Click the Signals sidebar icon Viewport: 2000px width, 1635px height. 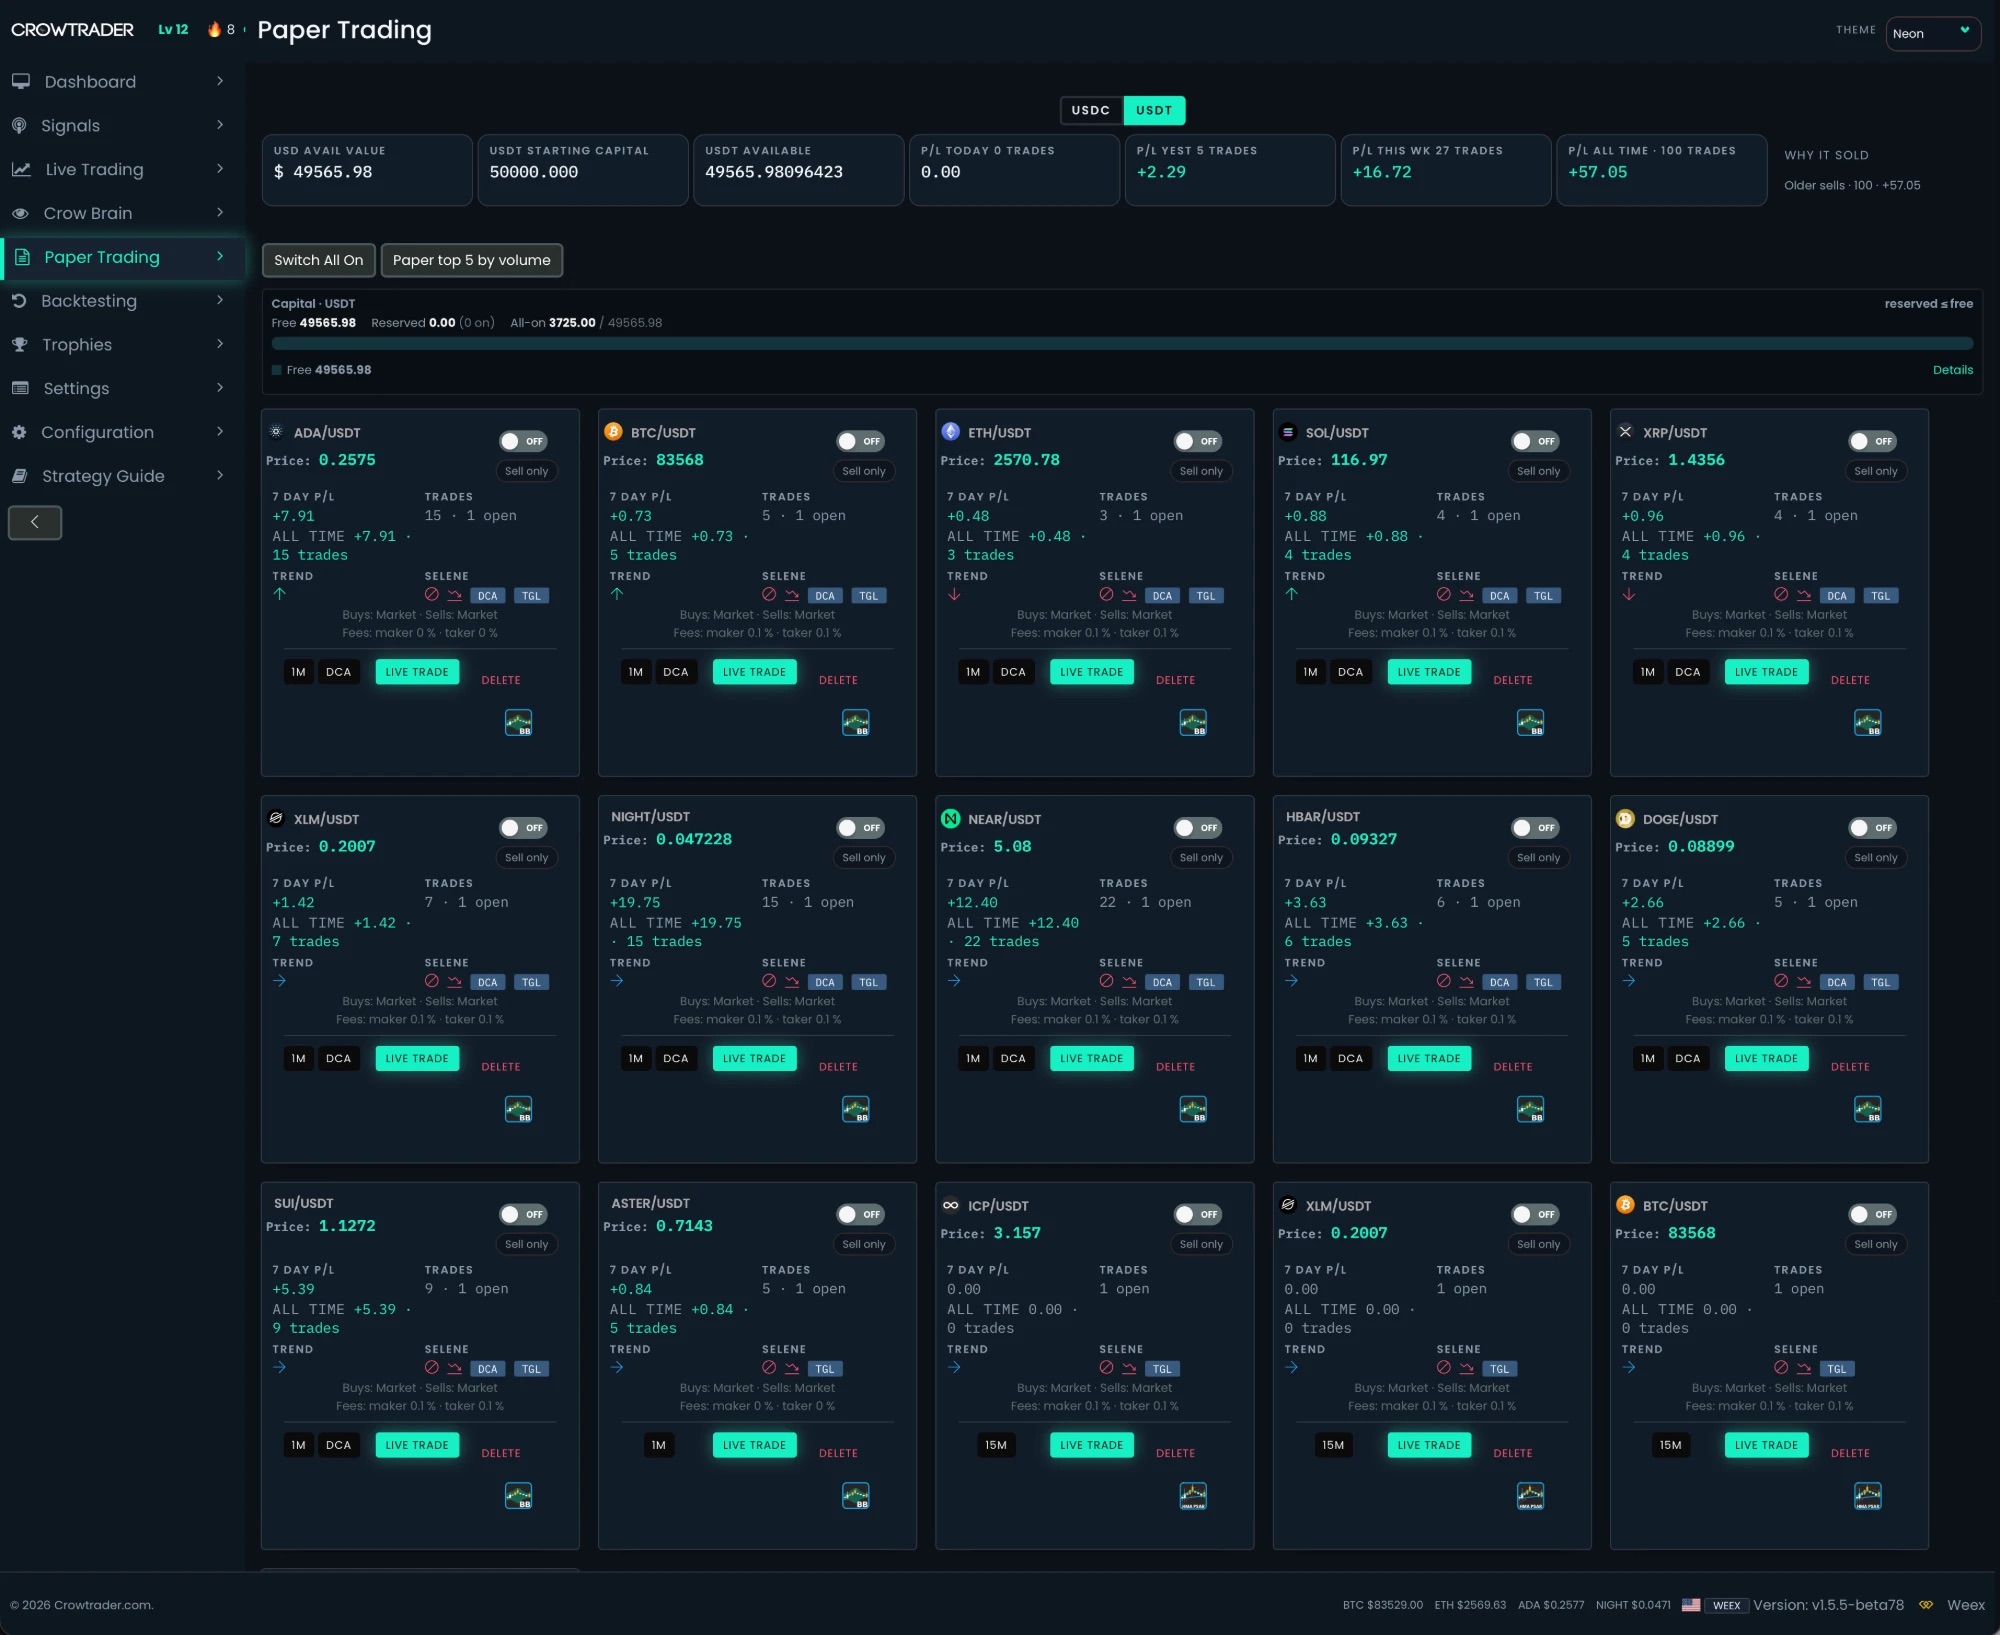pos(19,126)
